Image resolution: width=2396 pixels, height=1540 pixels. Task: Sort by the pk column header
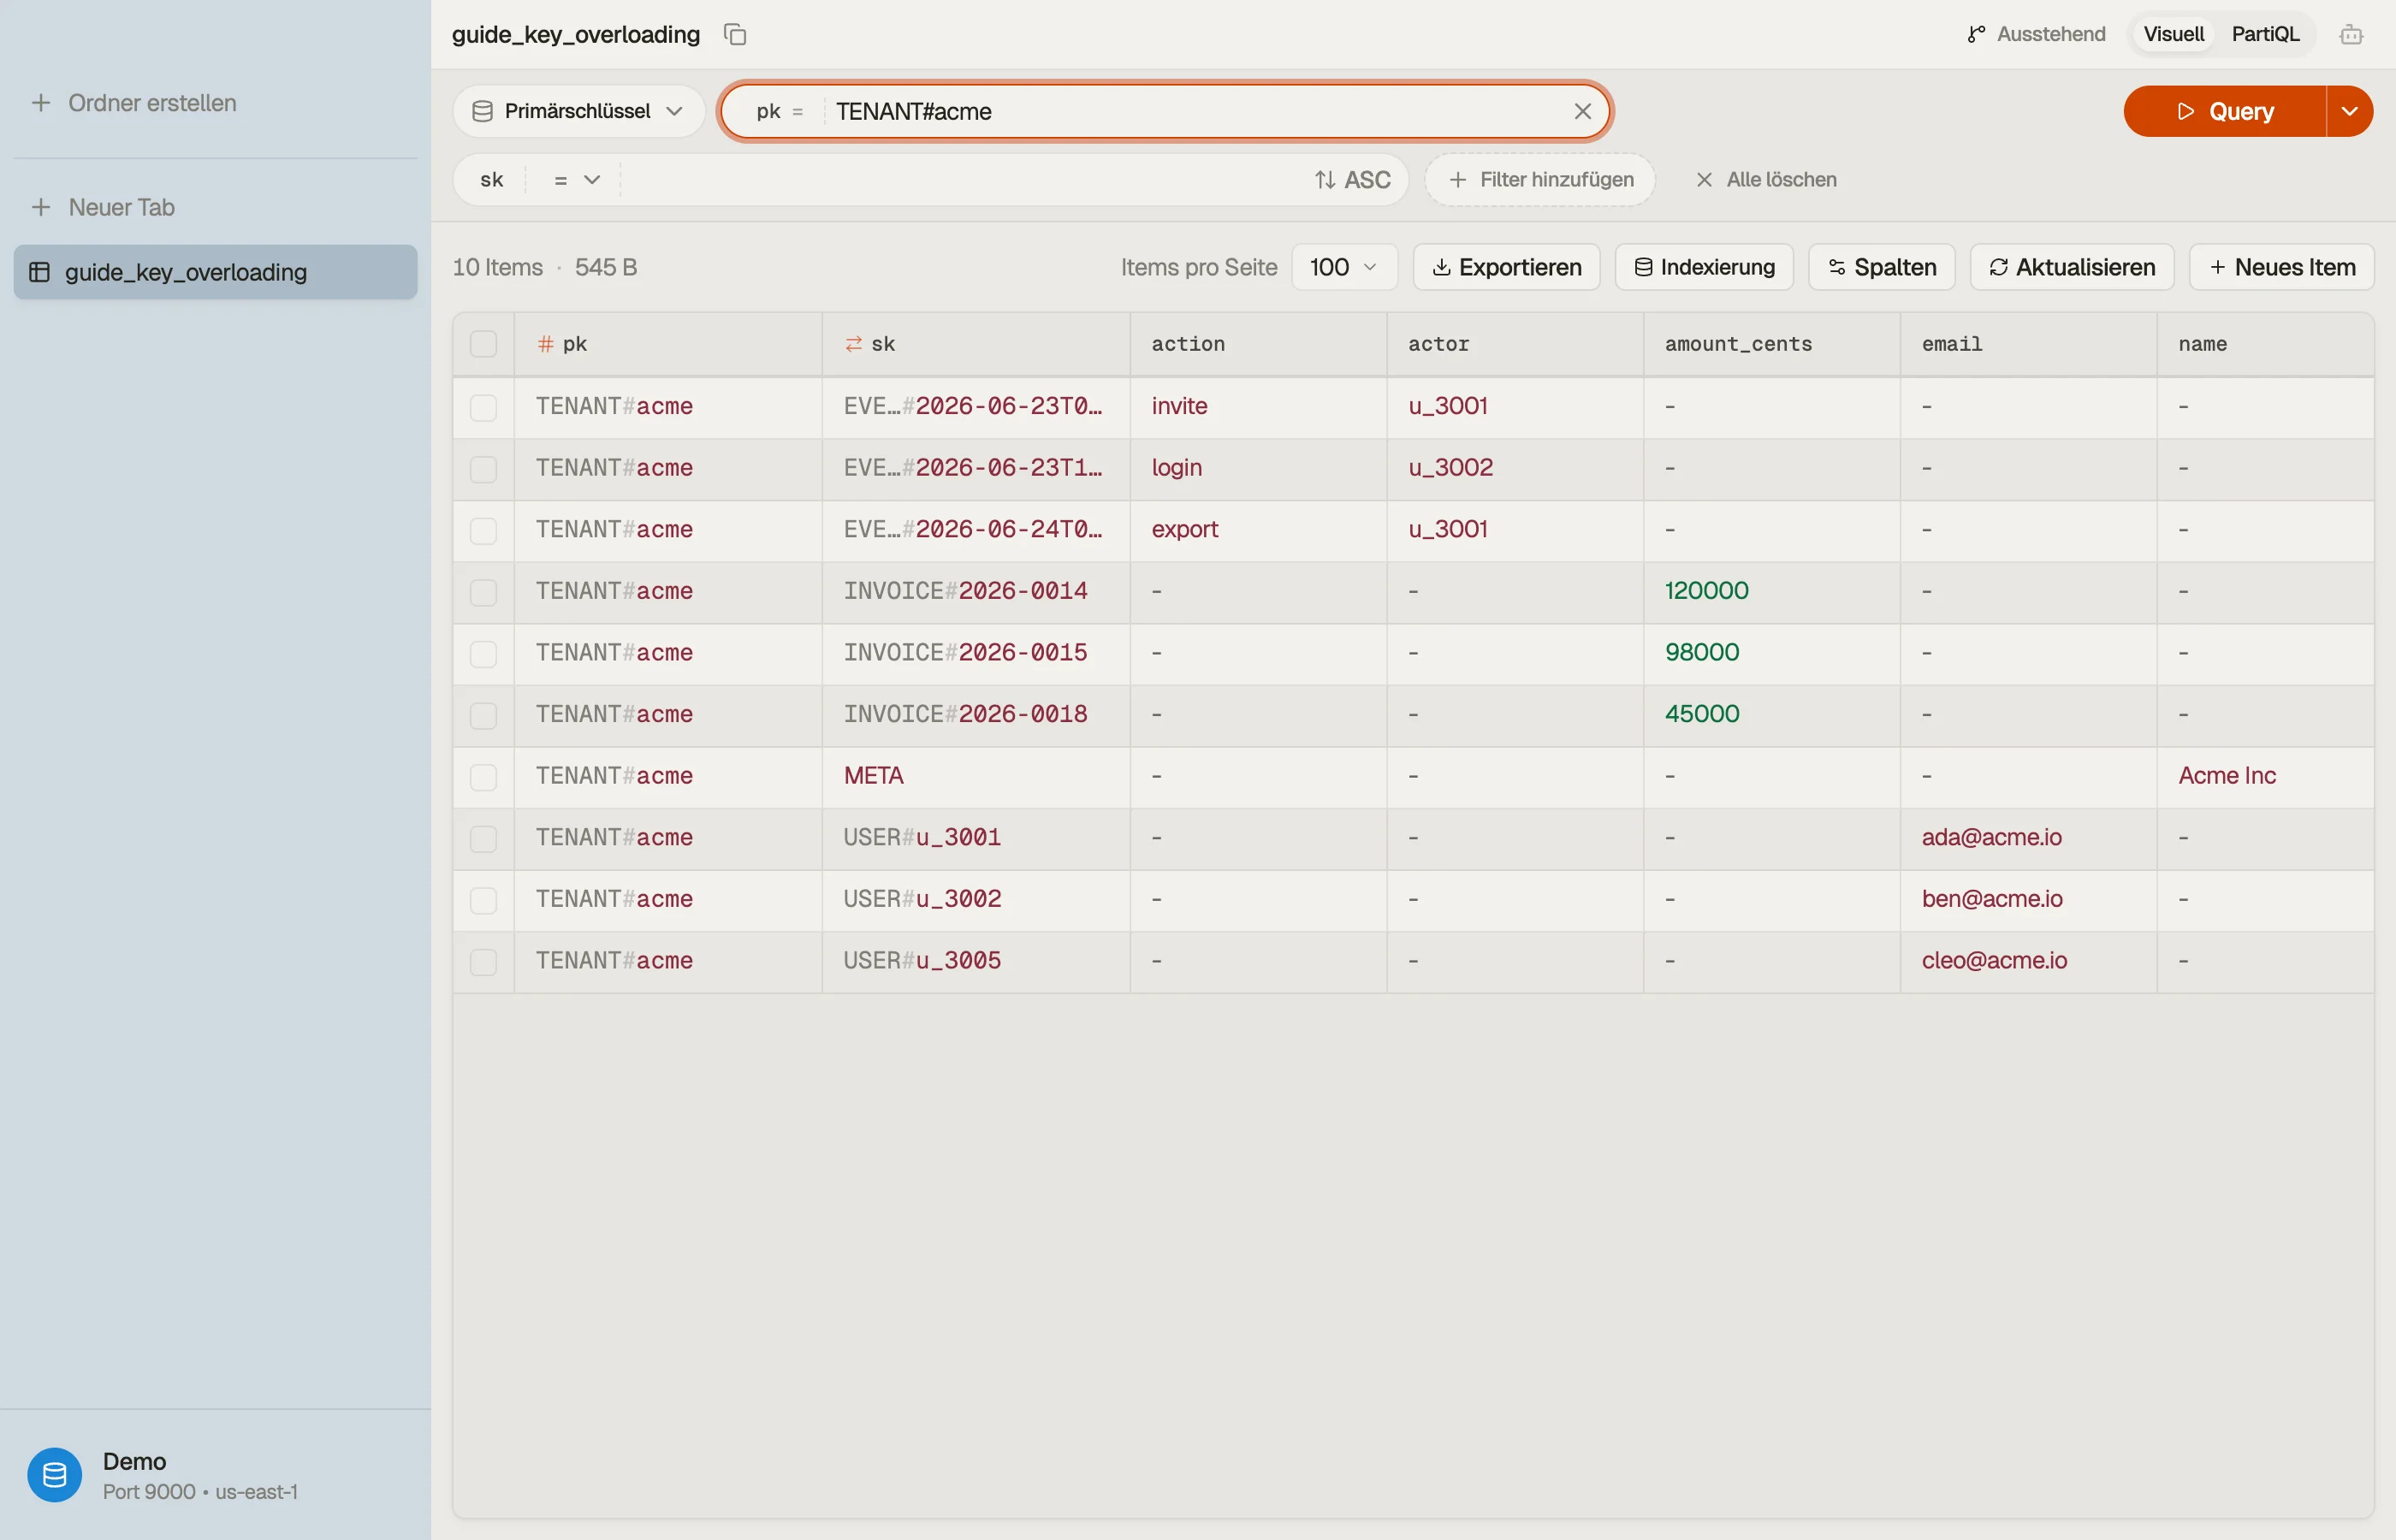point(668,344)
